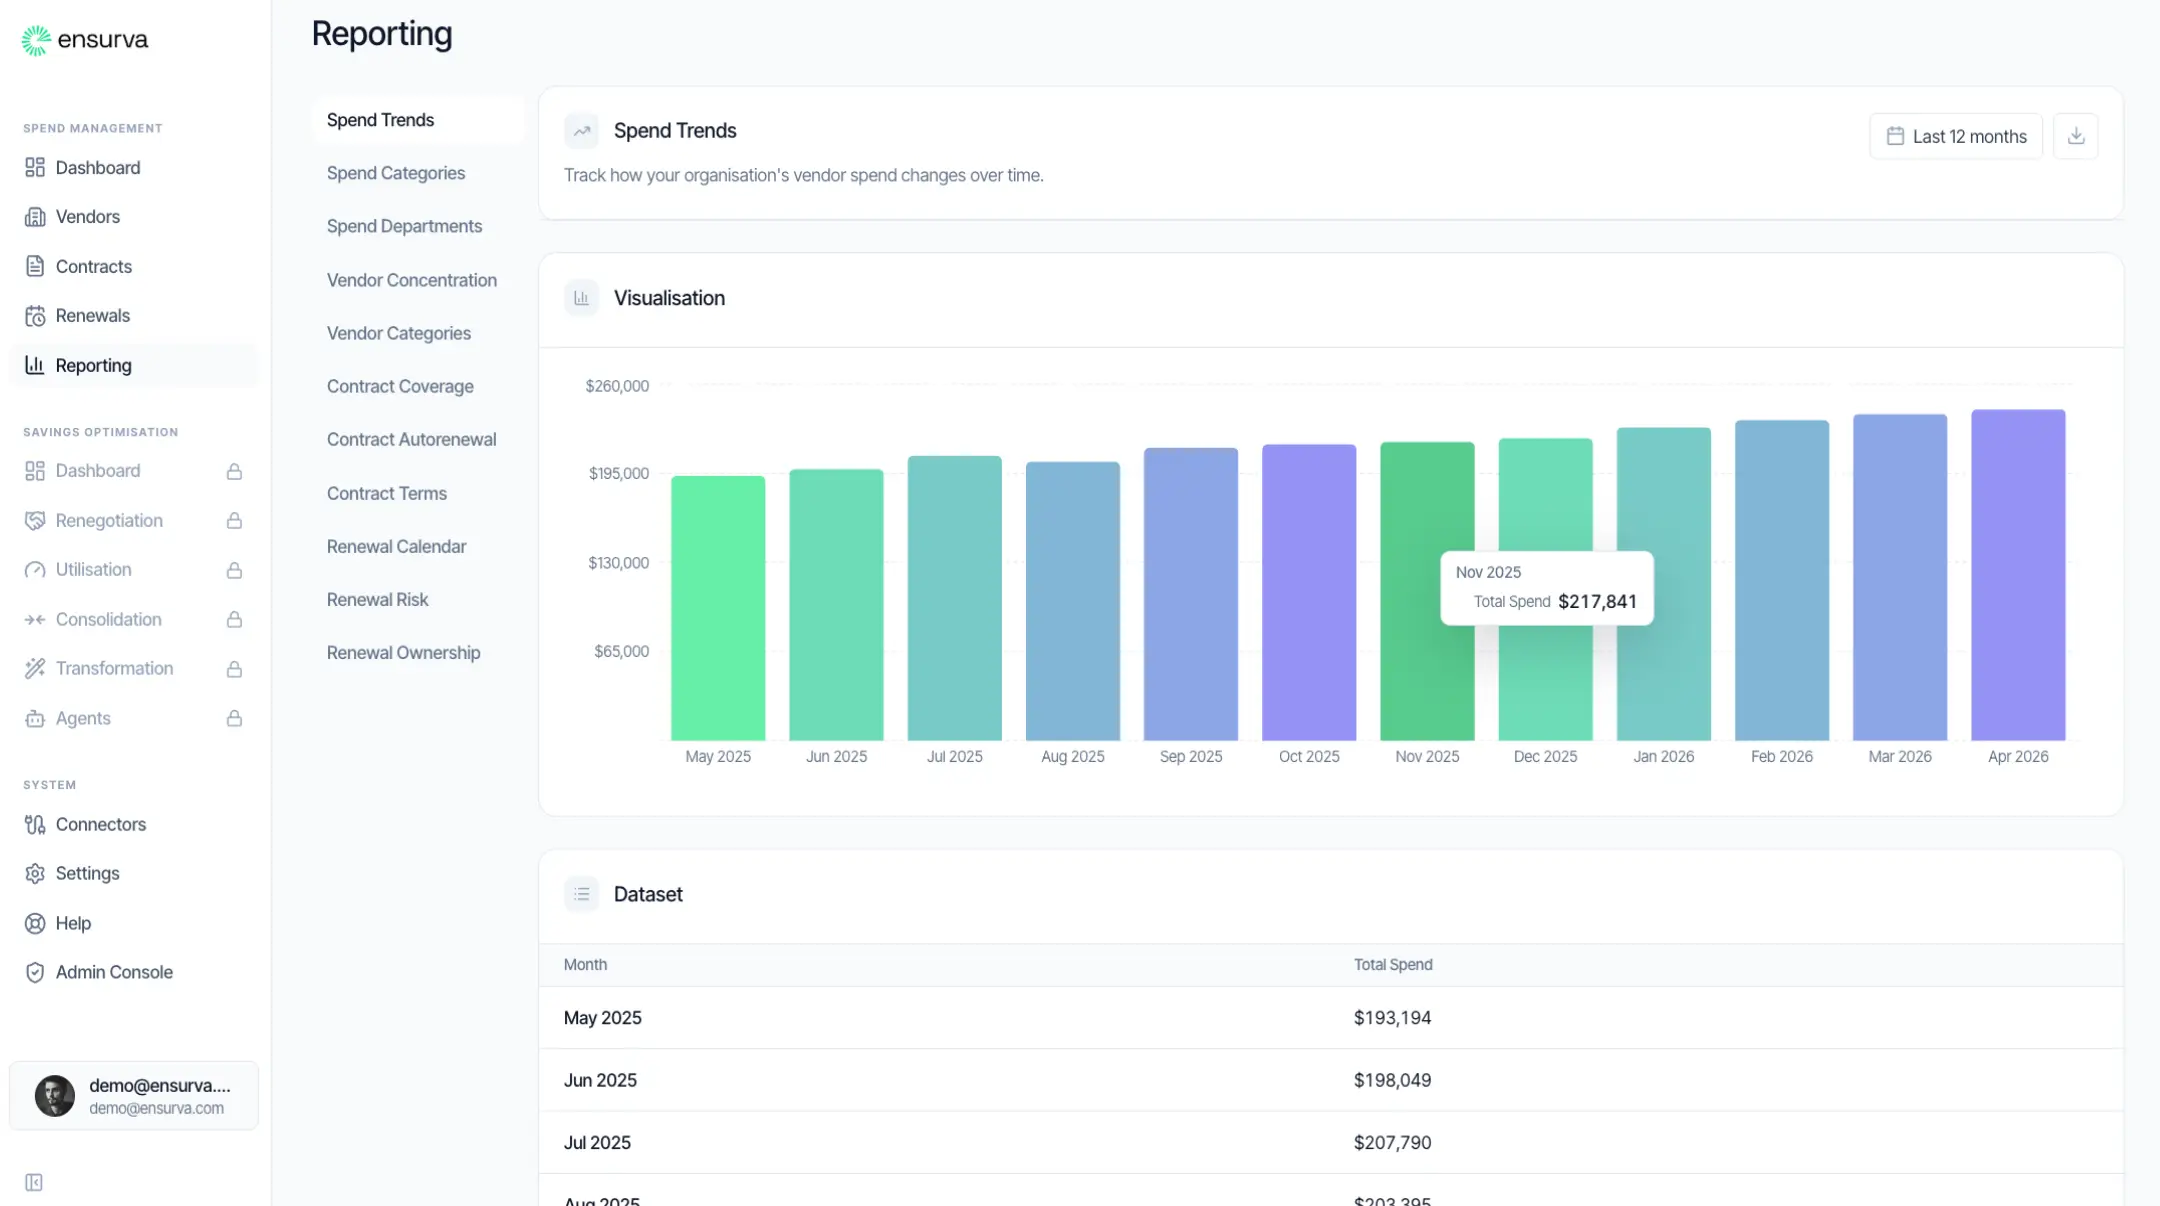The height and width of the screenshot is (1206, 2160).
Task: Select the Vendors icon in the sidebar
Action: (x=35, y=216)
